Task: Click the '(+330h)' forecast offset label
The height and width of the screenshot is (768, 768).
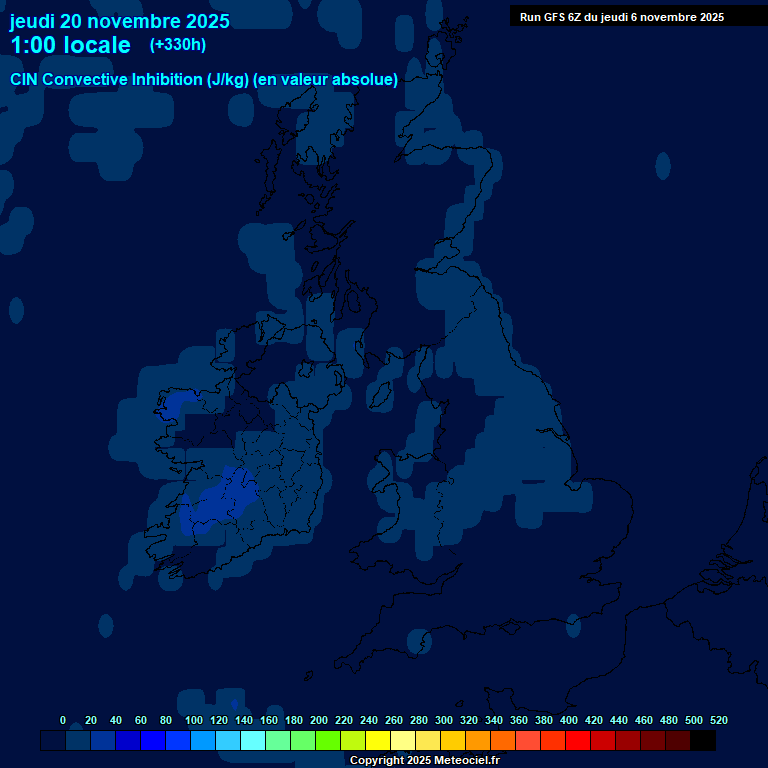Action: pos(178,45)
